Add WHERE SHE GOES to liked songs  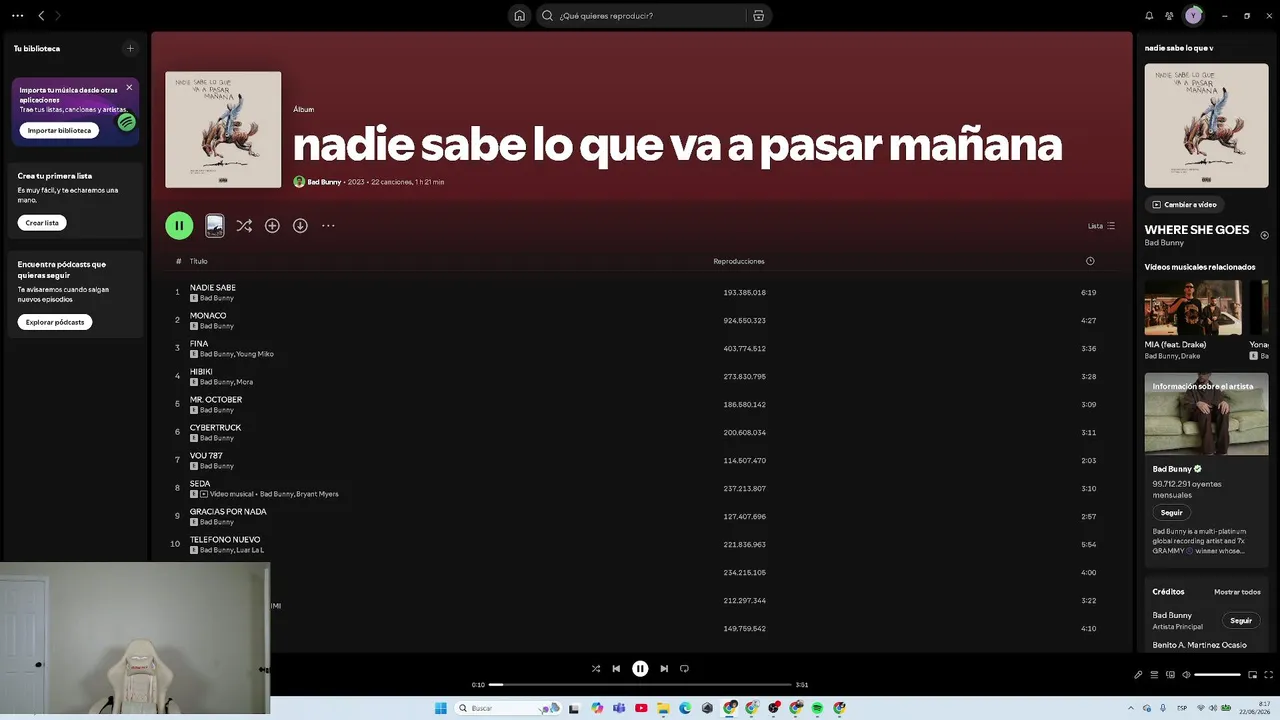click(x=1264, y=236)
